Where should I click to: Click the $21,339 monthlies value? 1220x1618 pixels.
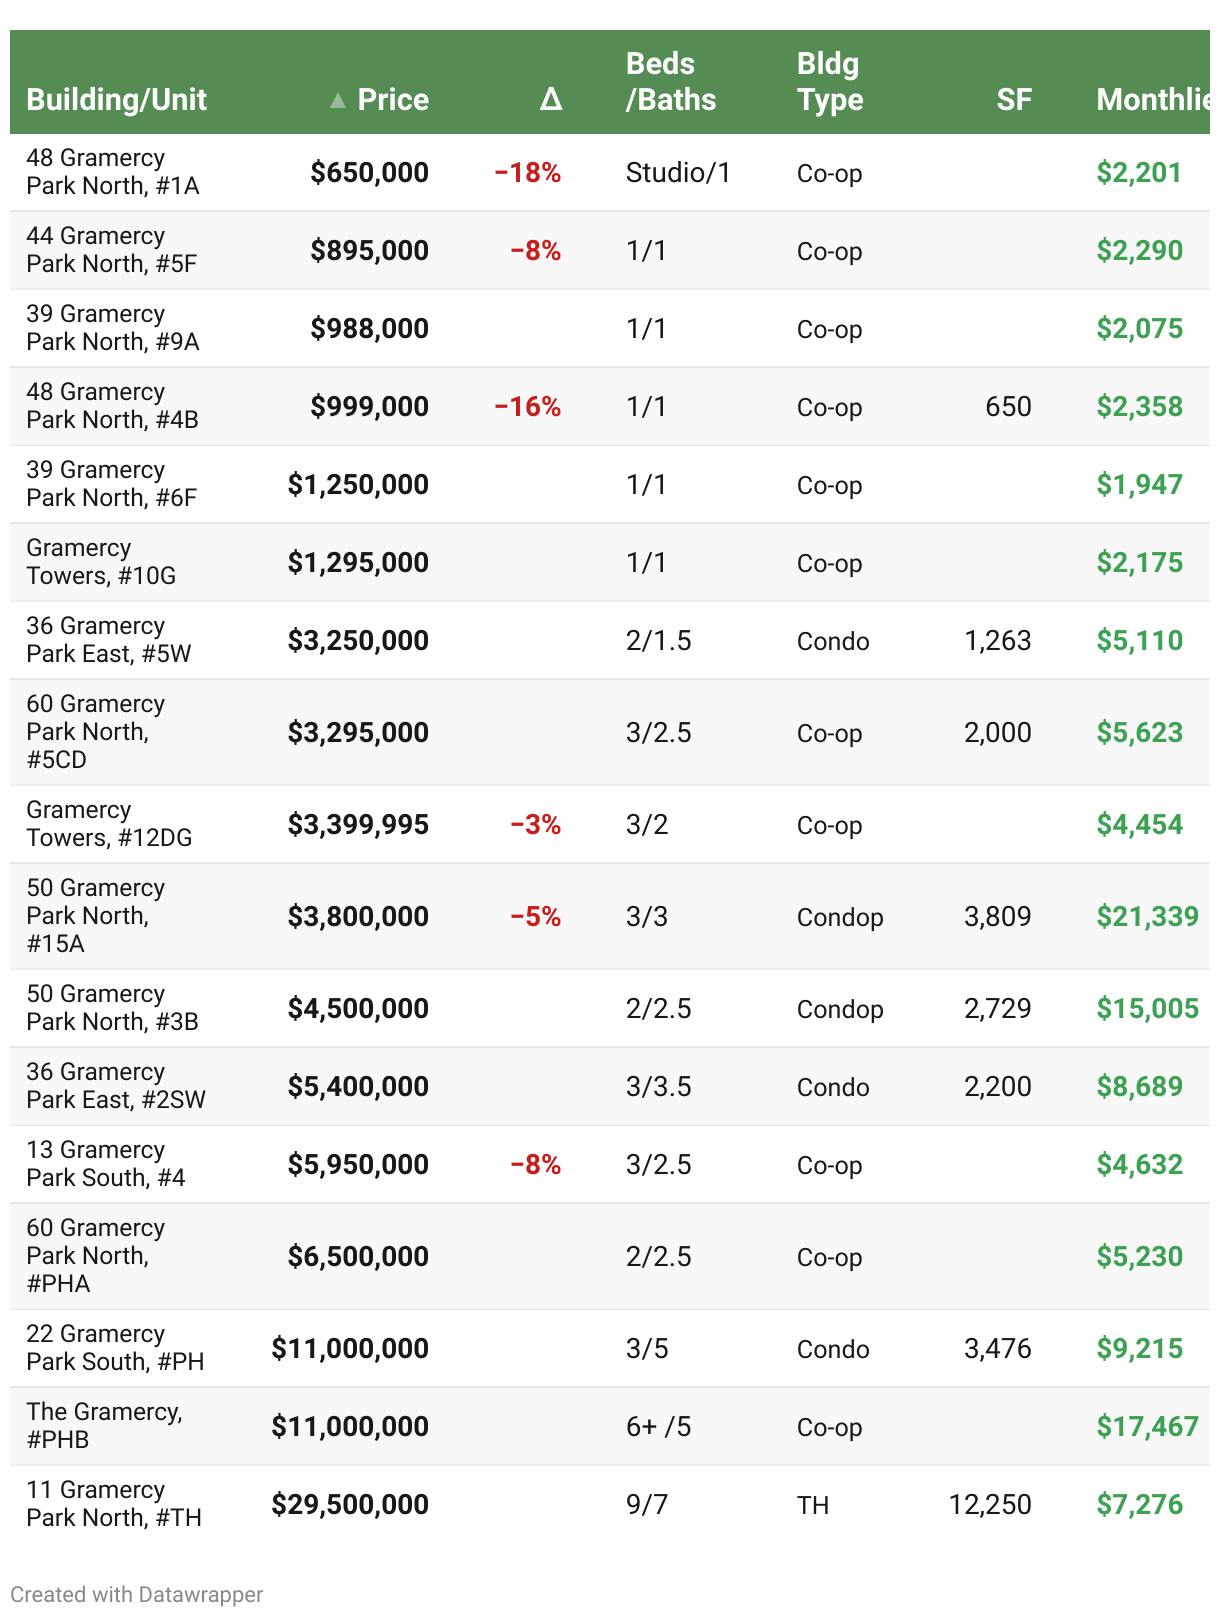point(1147,916)
